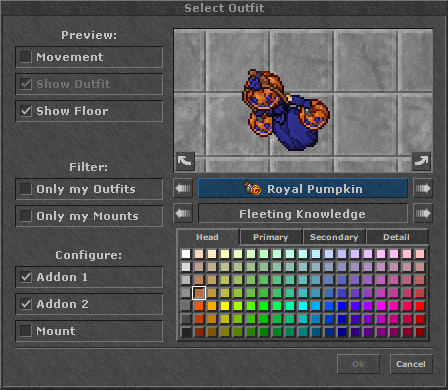This screenshot has height=390, width=448.
Task: Open the Secondary color tab
Action: (334, 237)
